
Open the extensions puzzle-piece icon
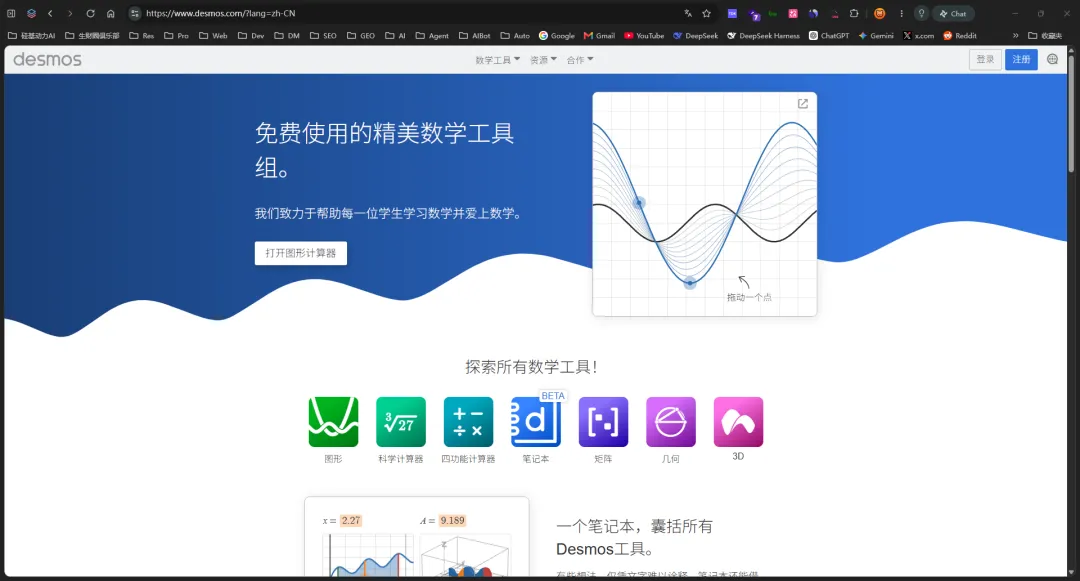pyautogui.click(x=854, y=13)
